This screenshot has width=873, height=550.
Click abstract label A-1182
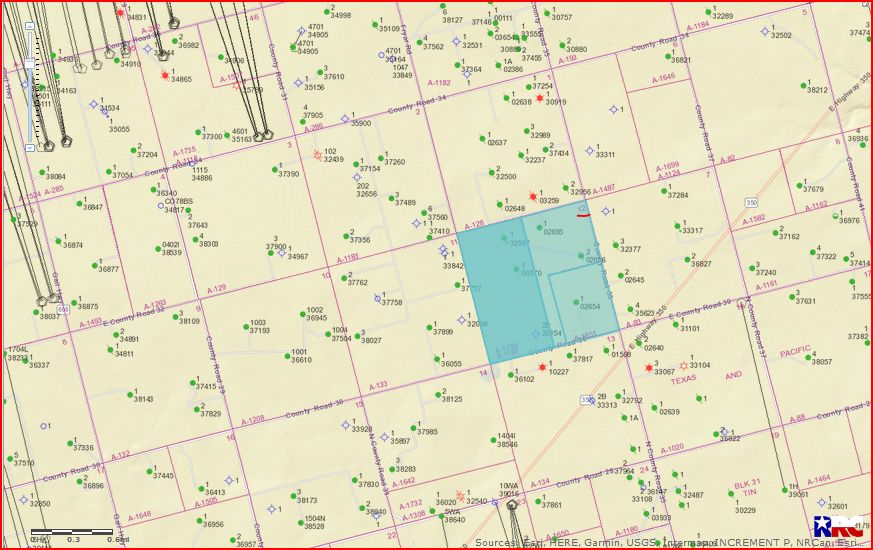439,82
